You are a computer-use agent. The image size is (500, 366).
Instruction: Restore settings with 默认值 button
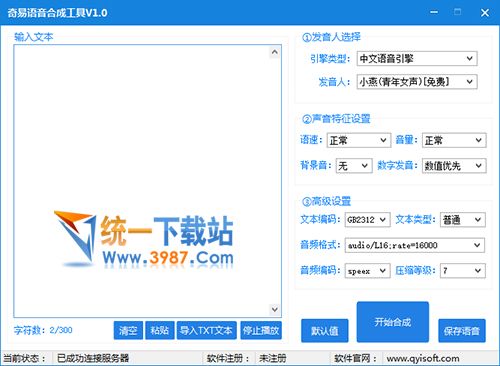pos(325,331)
